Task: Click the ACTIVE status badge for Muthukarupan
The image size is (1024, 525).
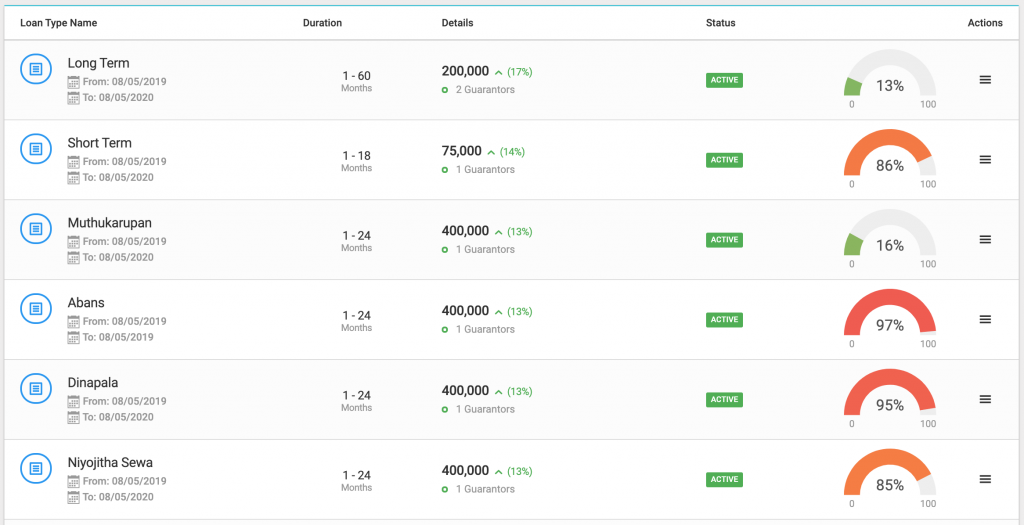Action: pos(724,240)
